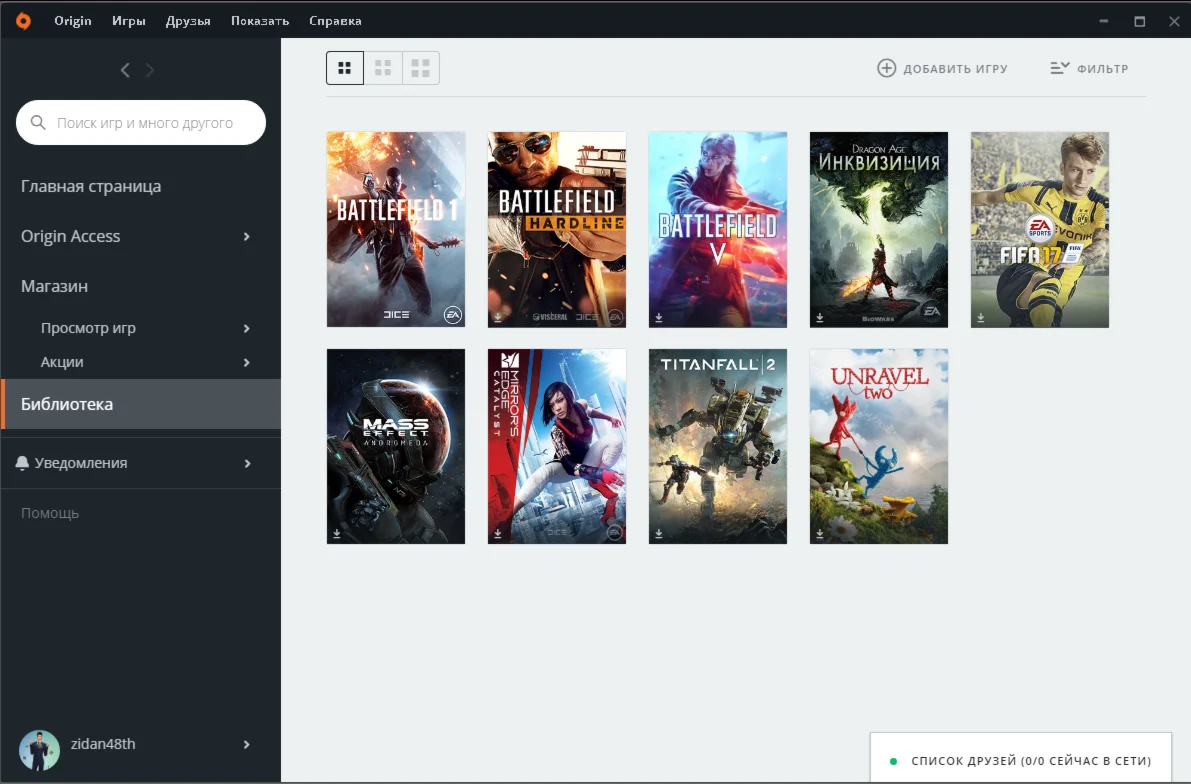Viewport: 1191px width, 784px height.
Task: Click the notifications bell icon
Action: [22, 462]
